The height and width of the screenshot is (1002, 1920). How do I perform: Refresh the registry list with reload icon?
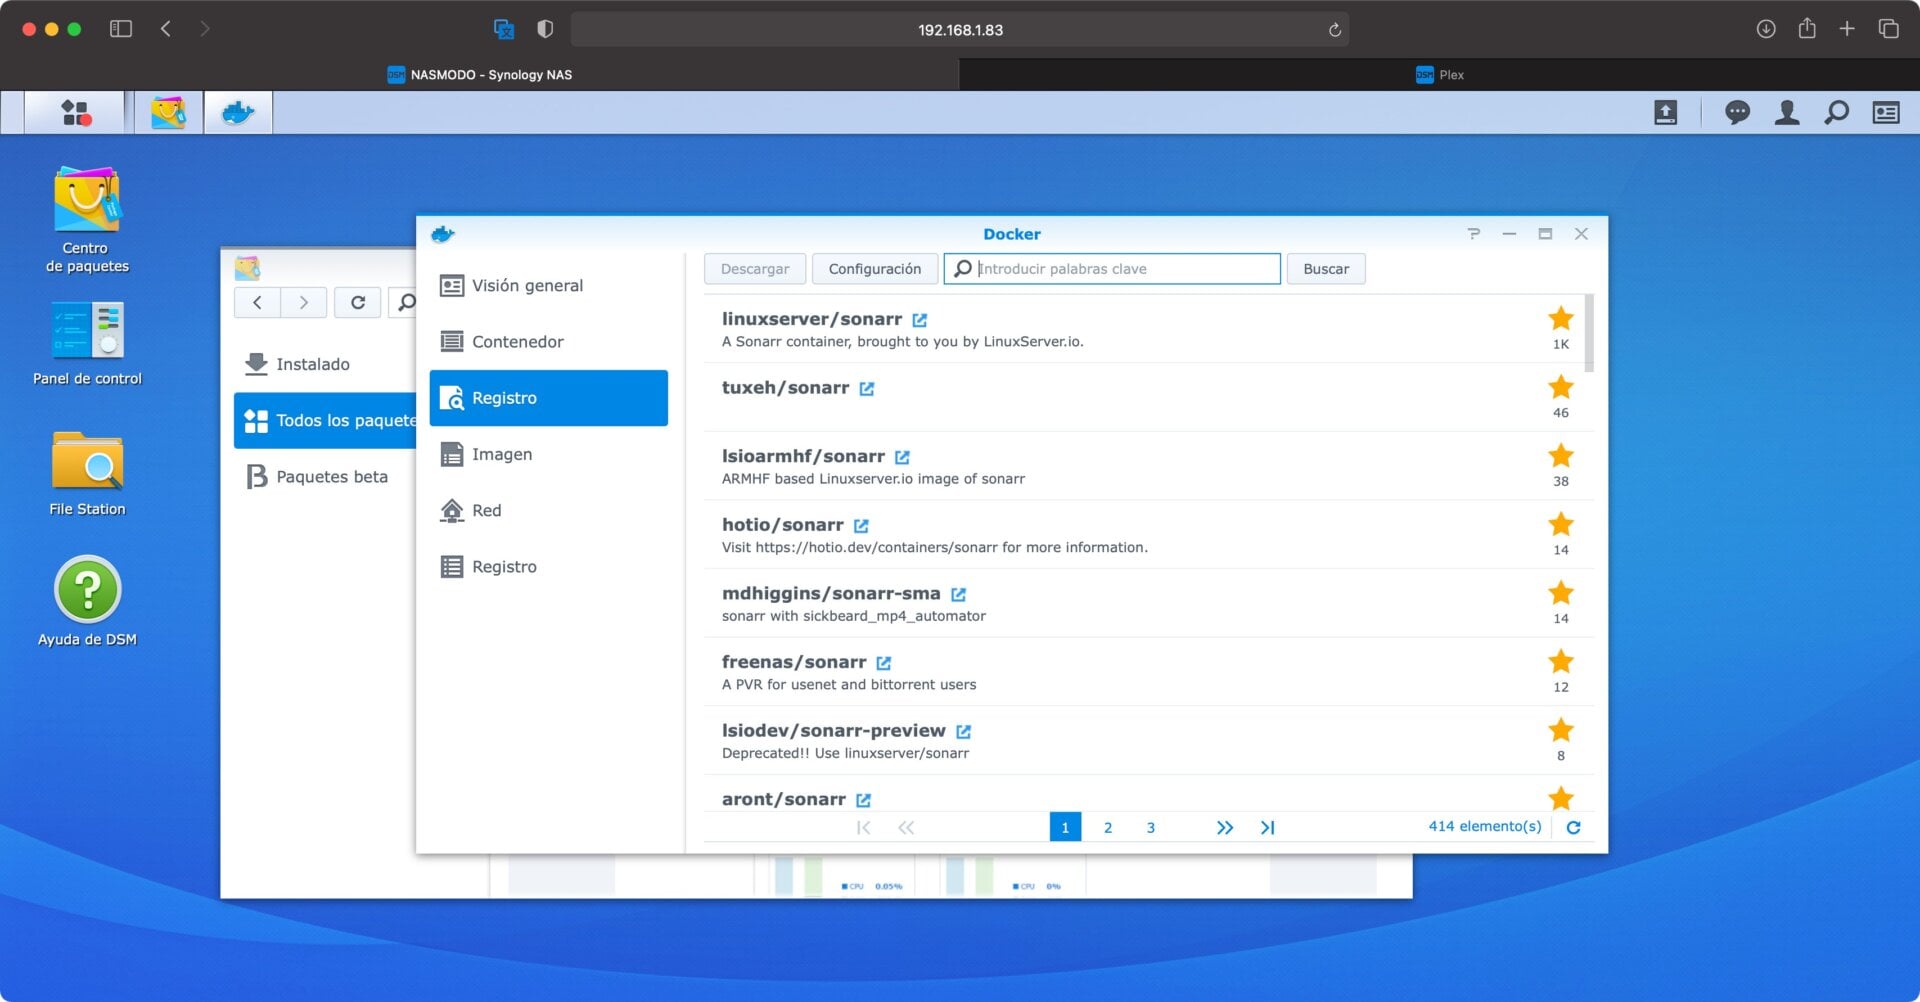(x=1573, y=827)
